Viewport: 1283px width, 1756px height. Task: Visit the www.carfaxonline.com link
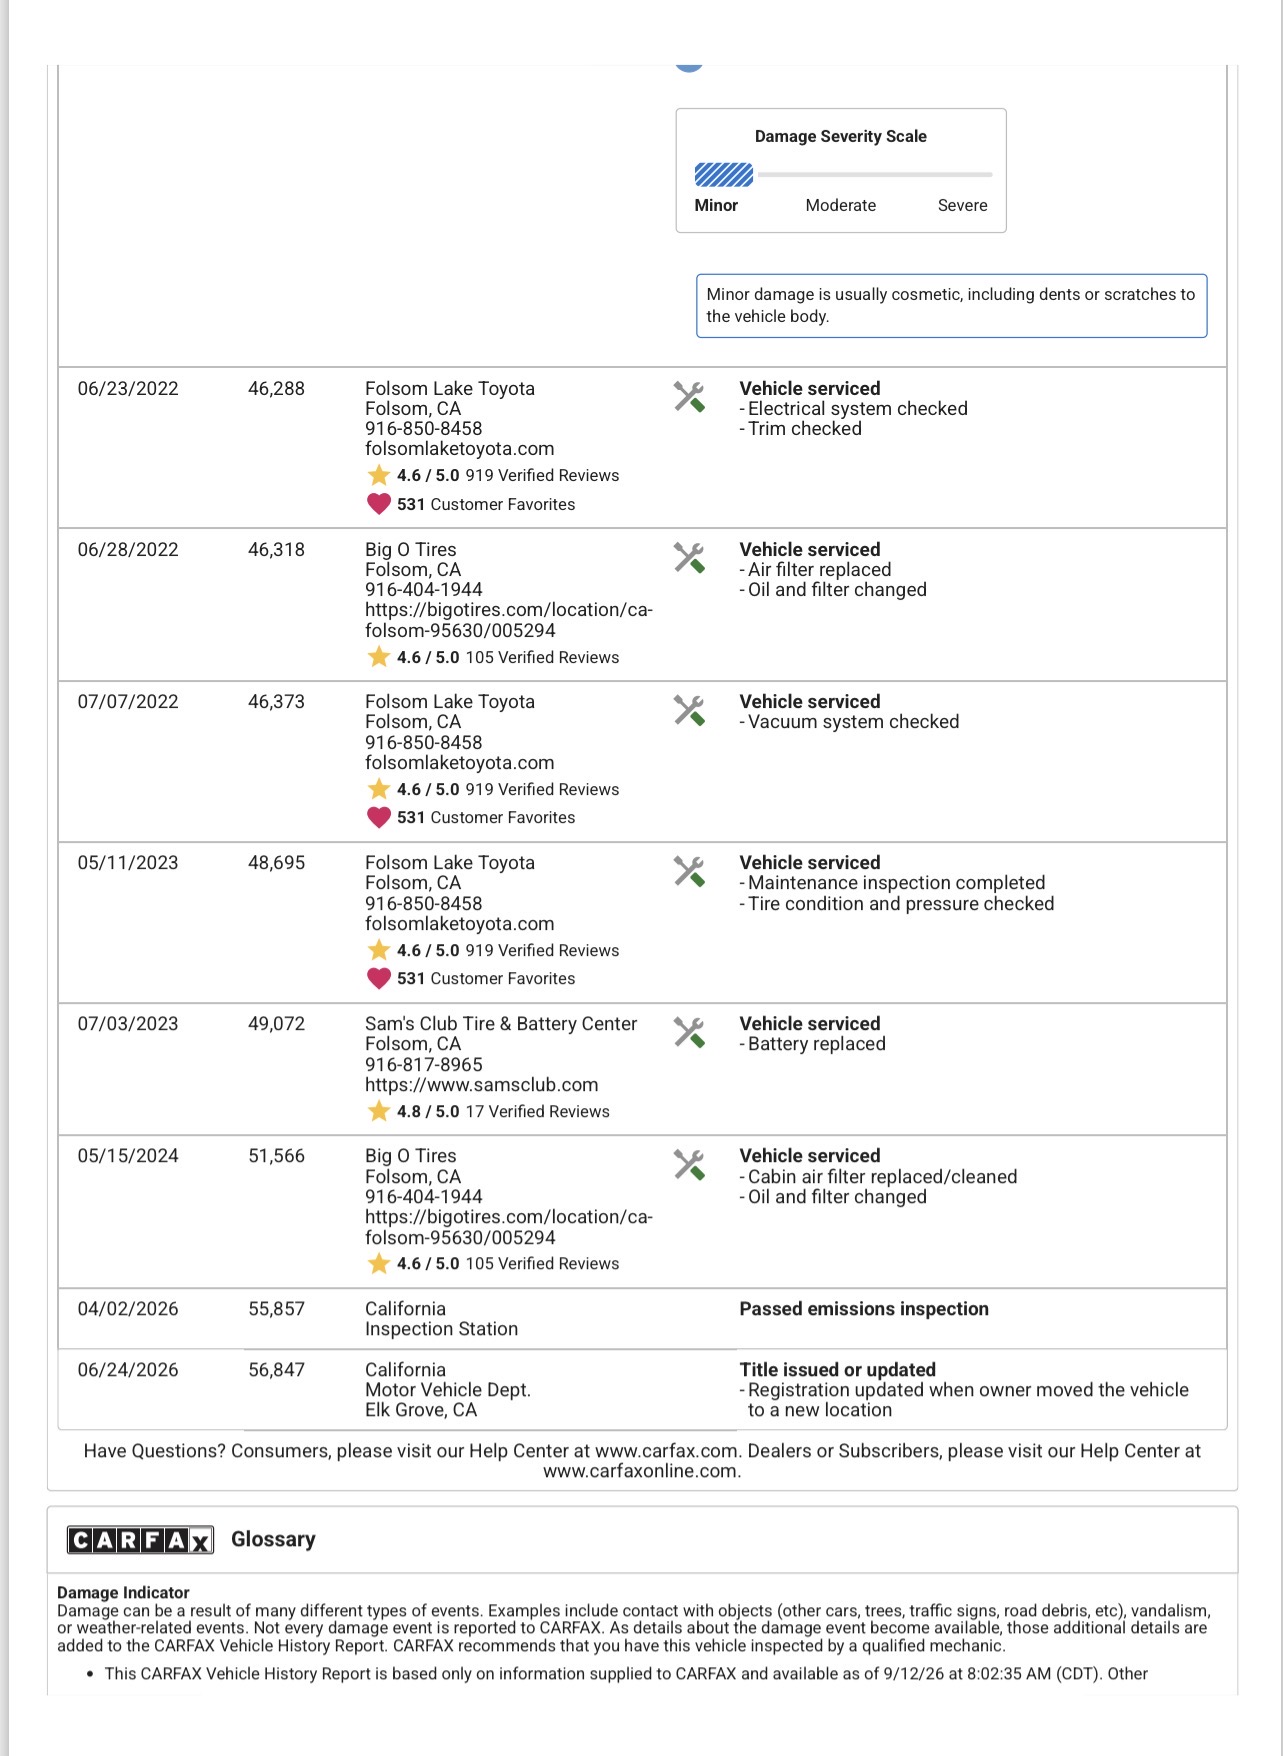point(640,1471)
